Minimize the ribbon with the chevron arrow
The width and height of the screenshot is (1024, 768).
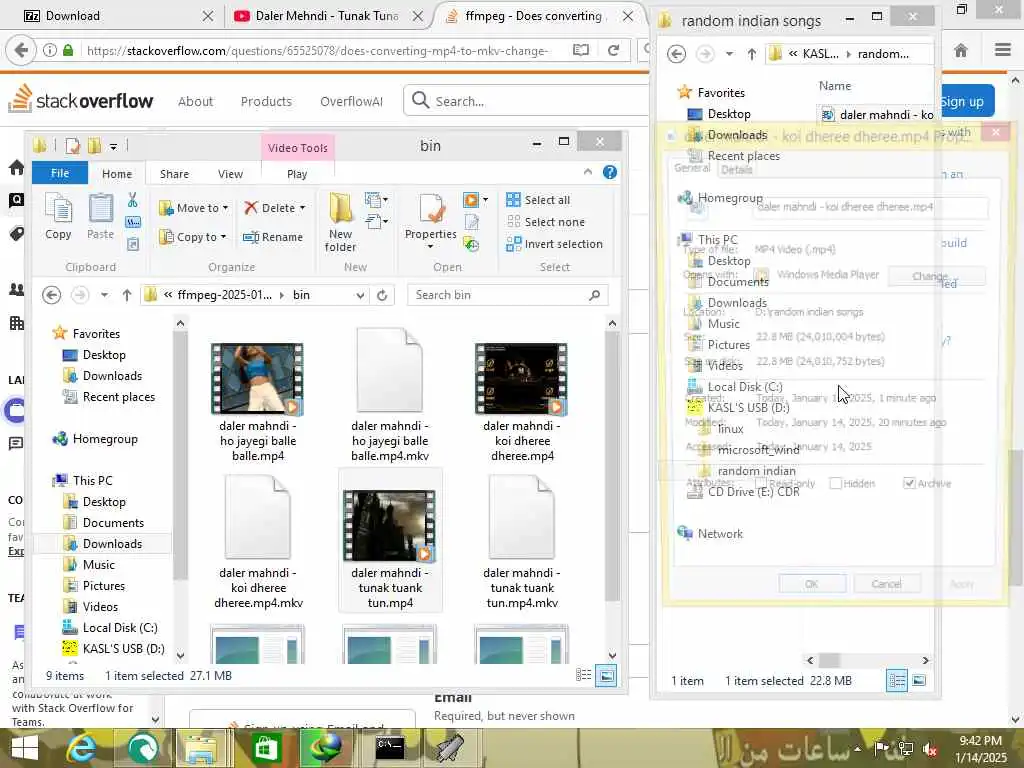pyautogui.click(x=588, y=172)
